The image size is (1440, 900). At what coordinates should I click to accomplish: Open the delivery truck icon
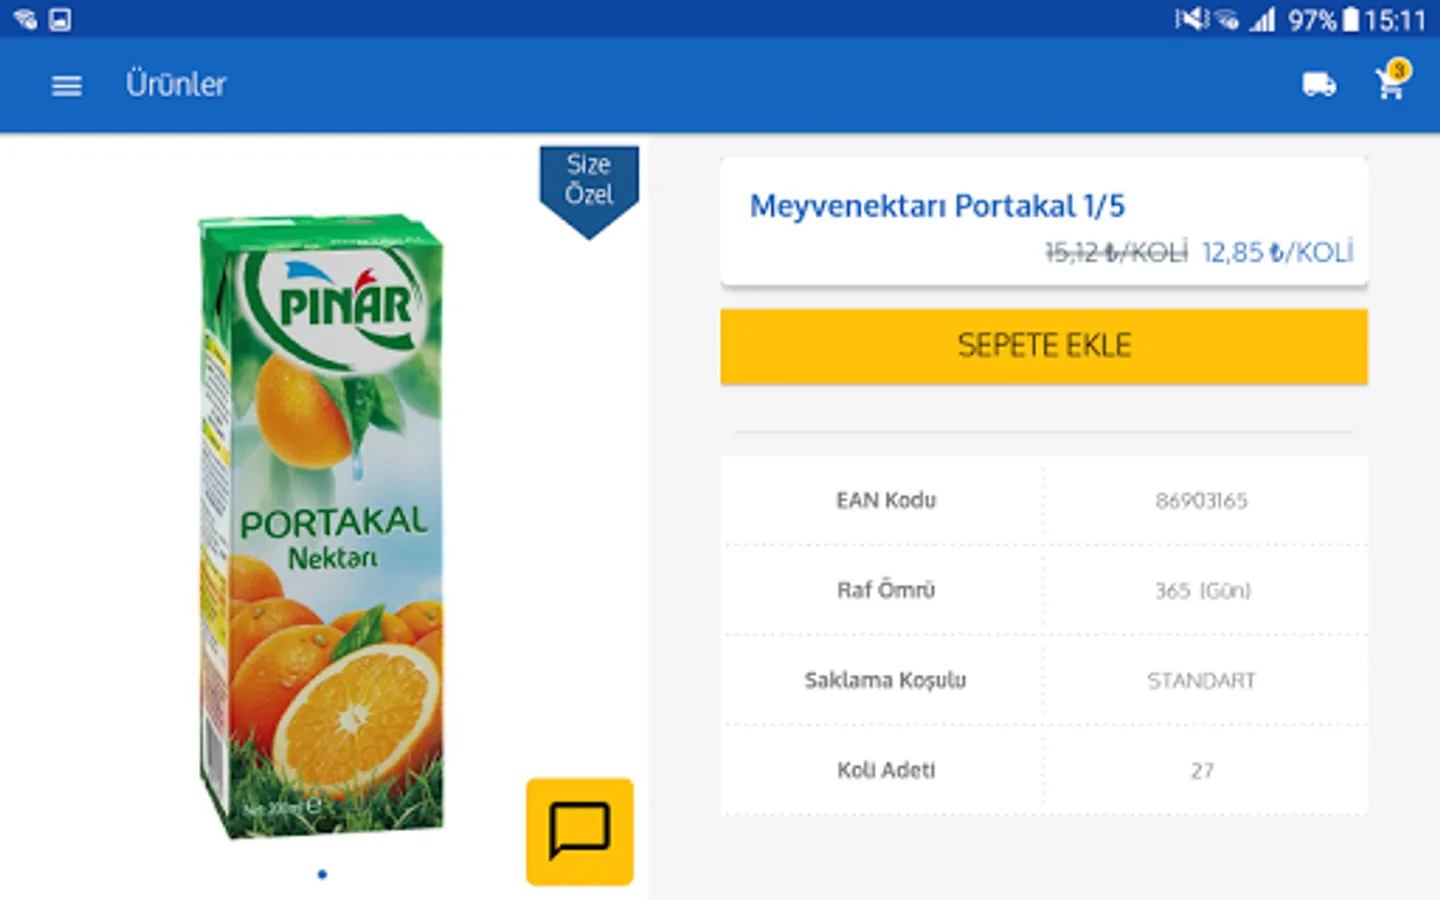[1319, 85]
